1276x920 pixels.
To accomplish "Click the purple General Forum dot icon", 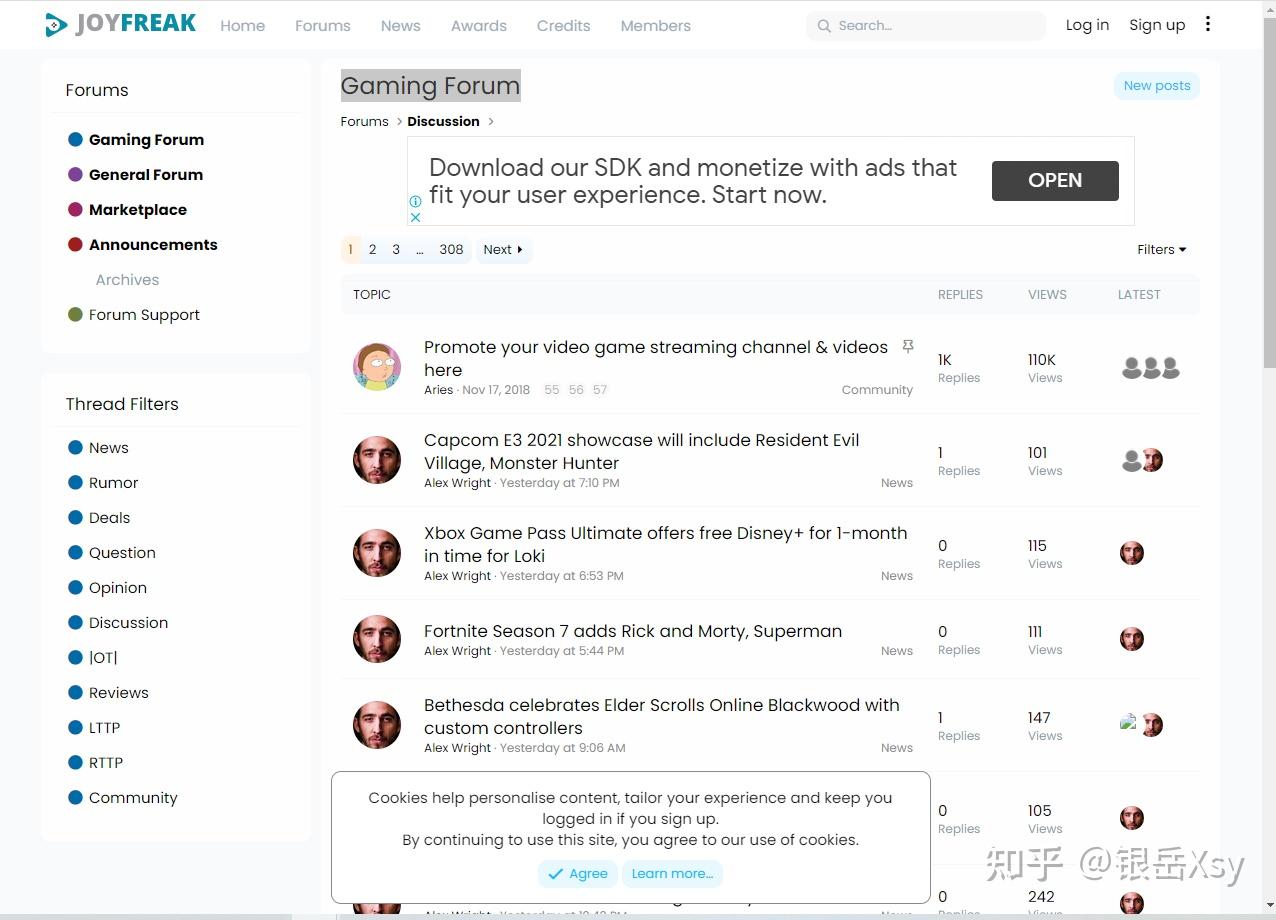I will (x=75, y=174).
